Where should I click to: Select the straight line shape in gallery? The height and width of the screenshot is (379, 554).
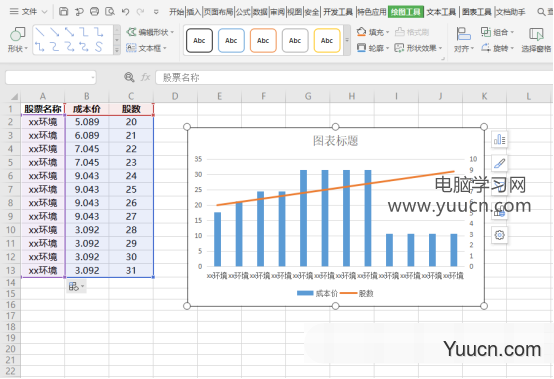40,32
